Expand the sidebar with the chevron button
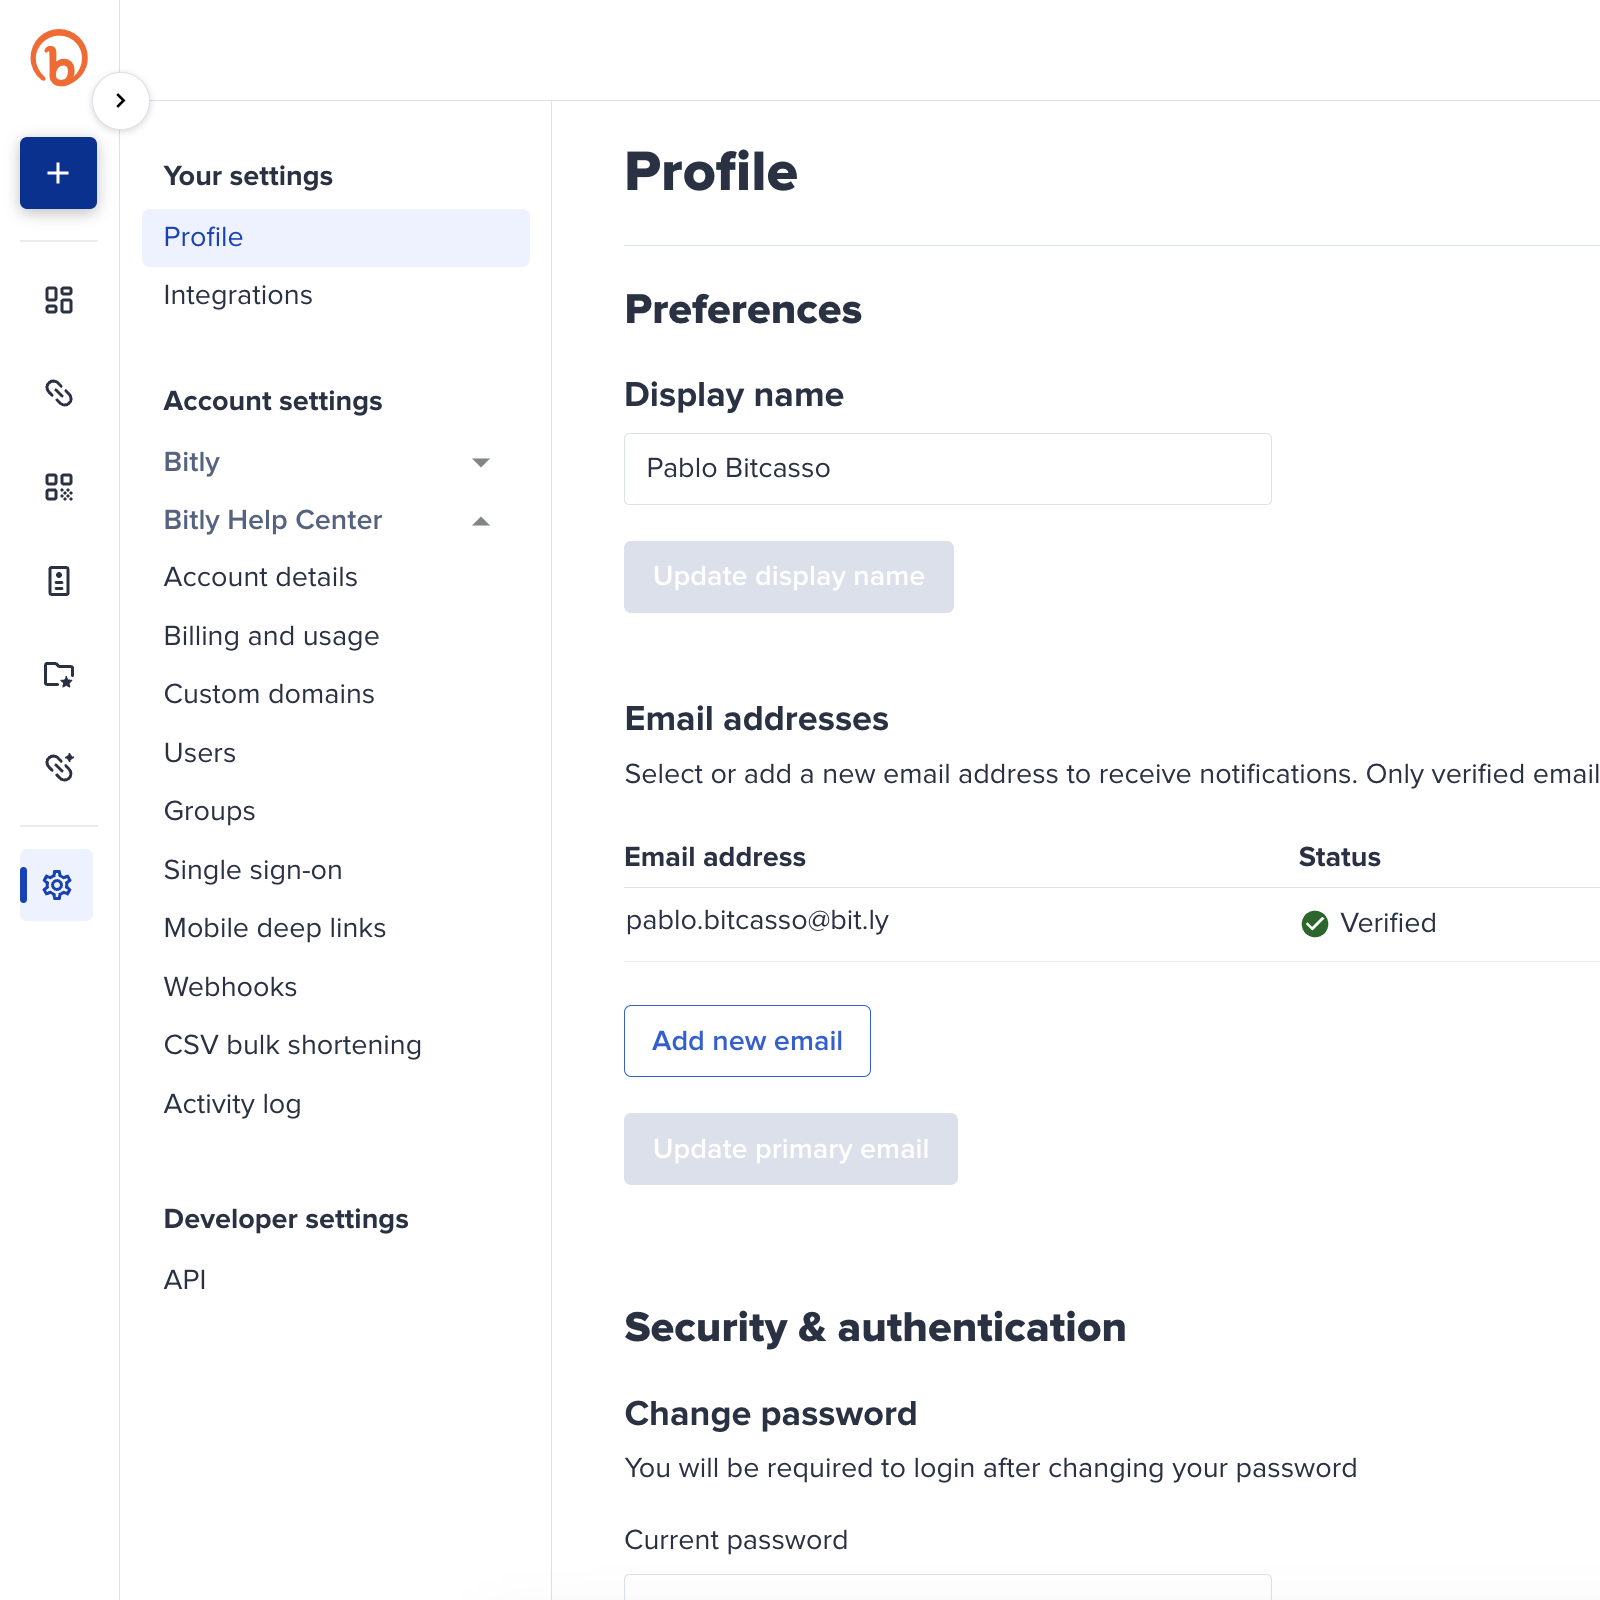This screenshot has width=1600, height=1600. (121, 101)
